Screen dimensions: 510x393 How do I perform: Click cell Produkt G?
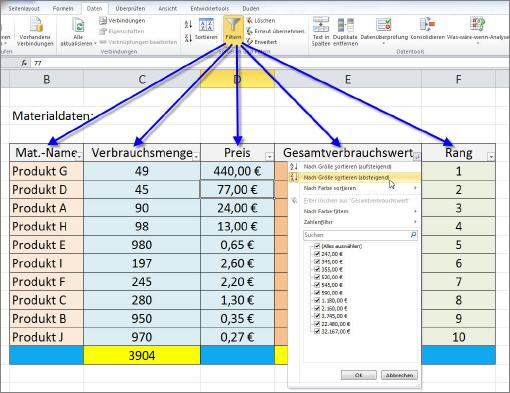click(47, 171)
